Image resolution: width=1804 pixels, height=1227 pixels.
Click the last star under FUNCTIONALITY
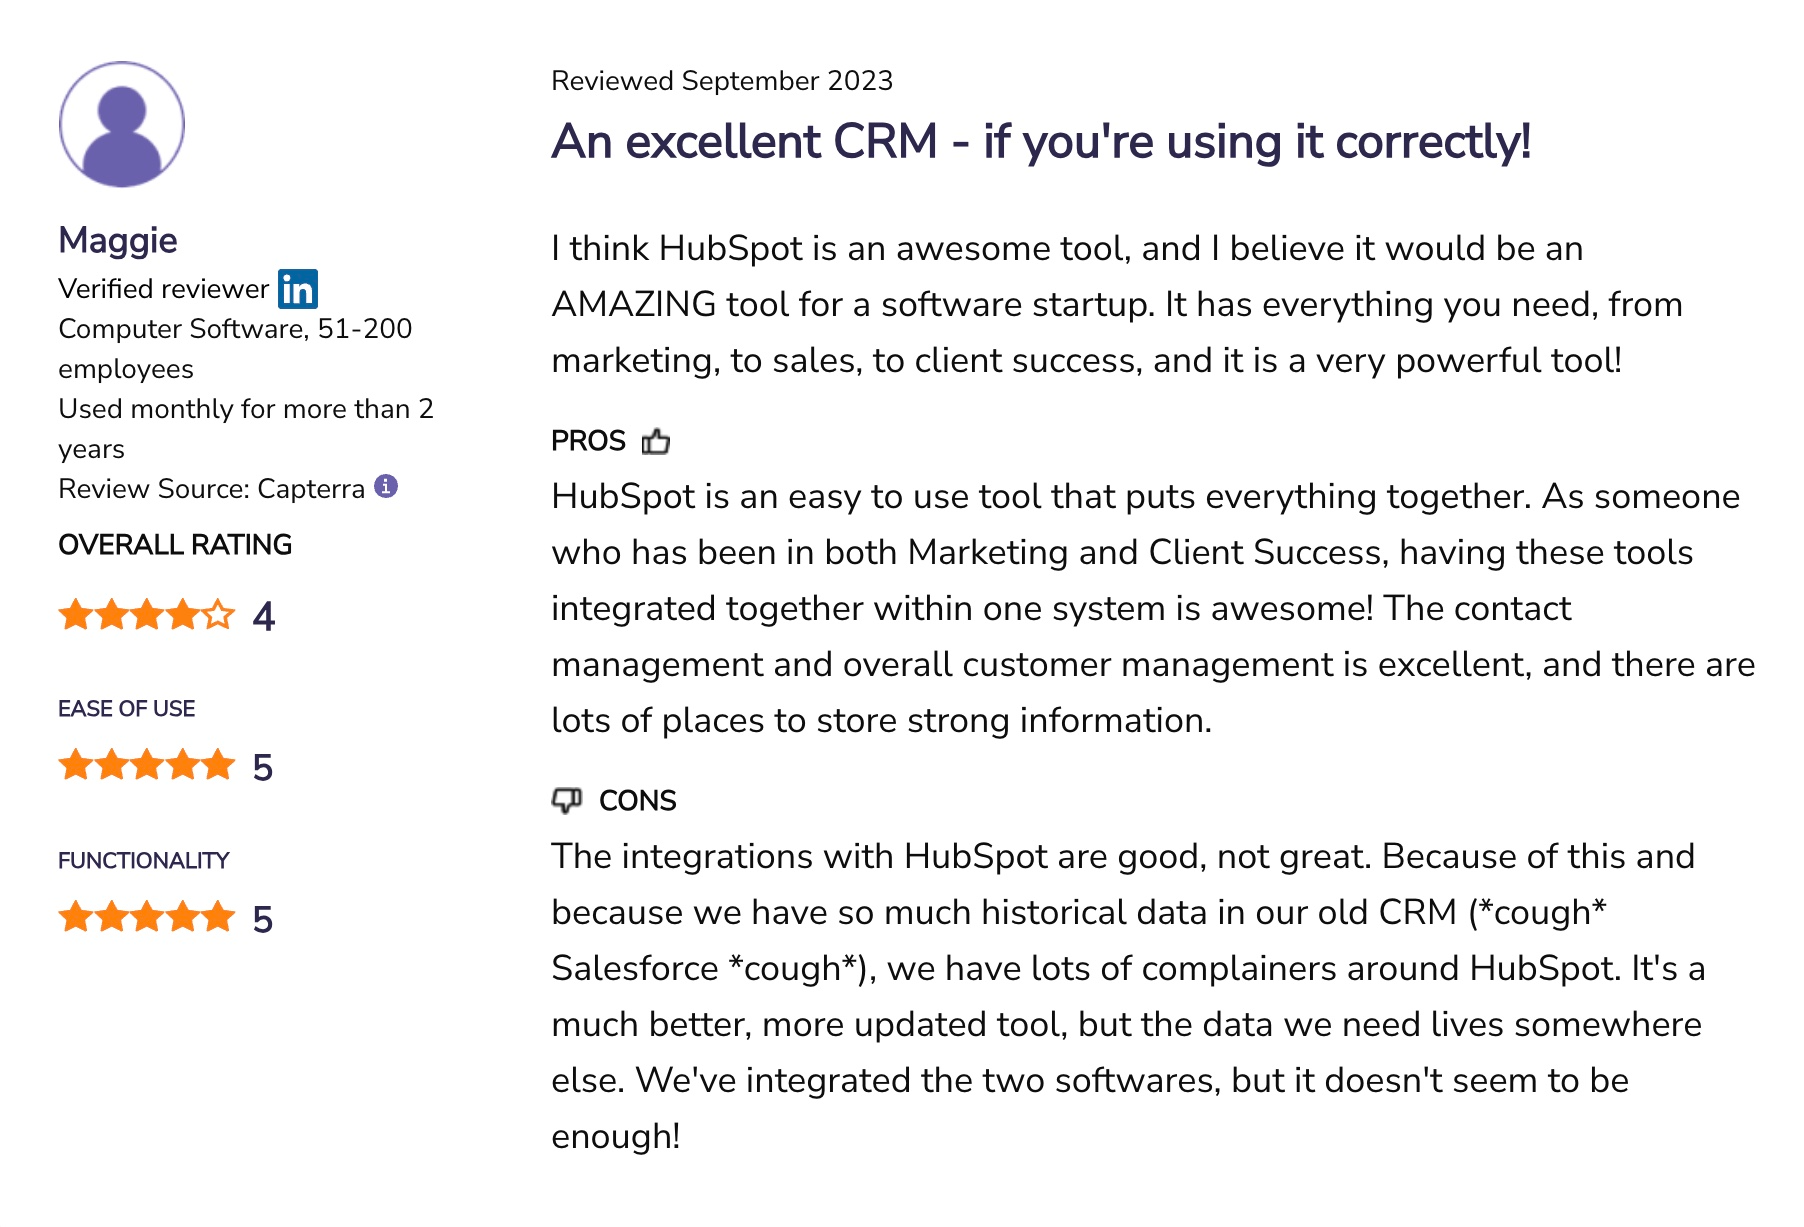coord(219,913)
